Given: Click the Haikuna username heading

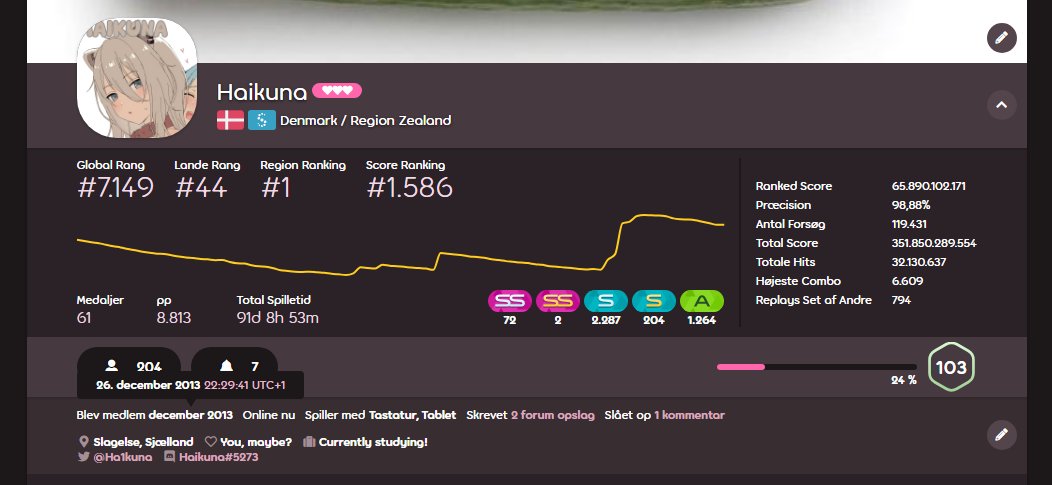Looking at the screenshot, I should (262, 92).
